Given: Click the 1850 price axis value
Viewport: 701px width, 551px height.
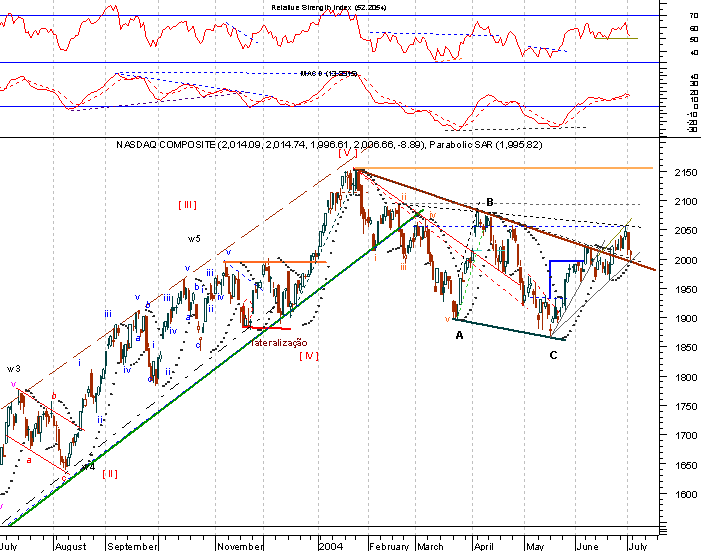Looking at the screenshot, I should 685,348.
